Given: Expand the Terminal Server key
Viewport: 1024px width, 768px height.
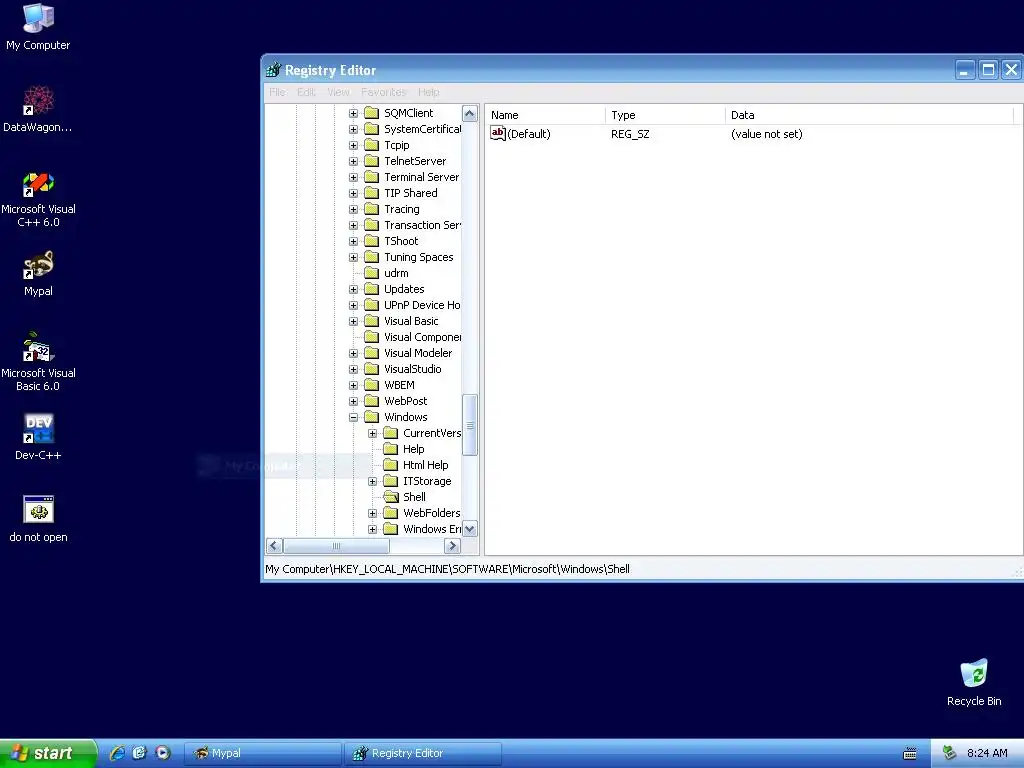Looking at the screenshot, I should (x=353, y=177).
